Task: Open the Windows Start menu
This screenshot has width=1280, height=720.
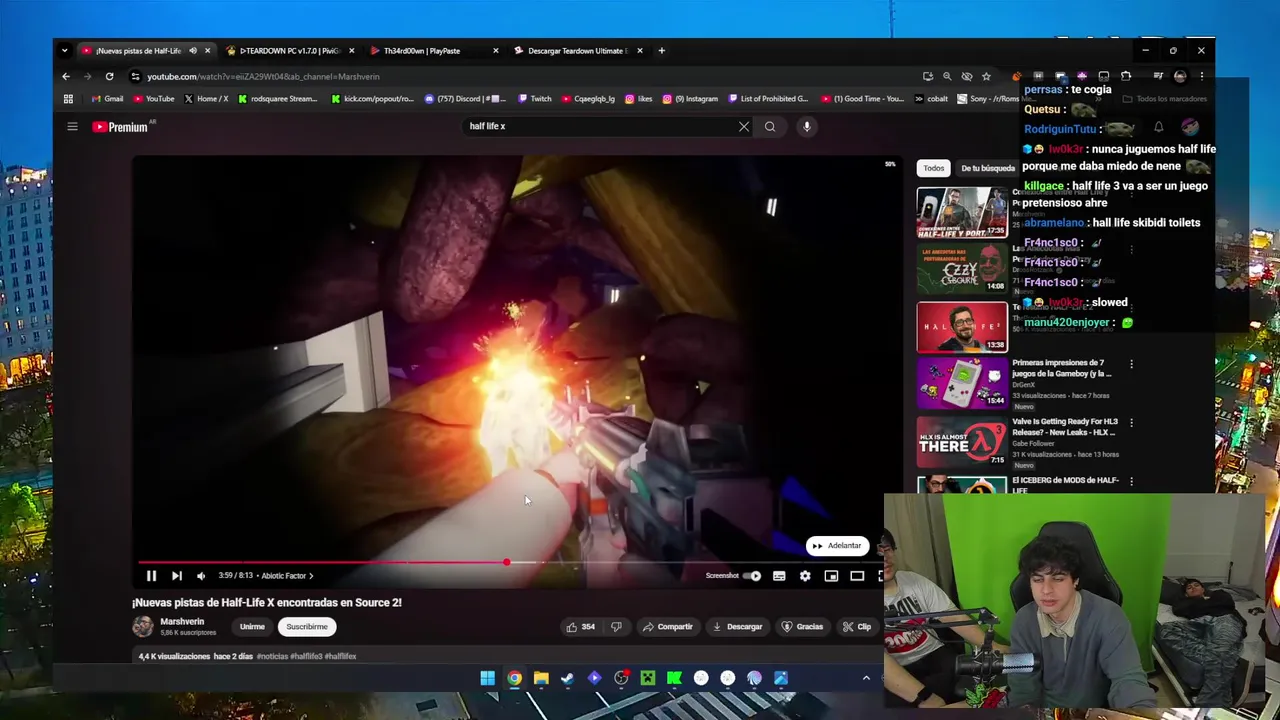Action: [487, 678]
